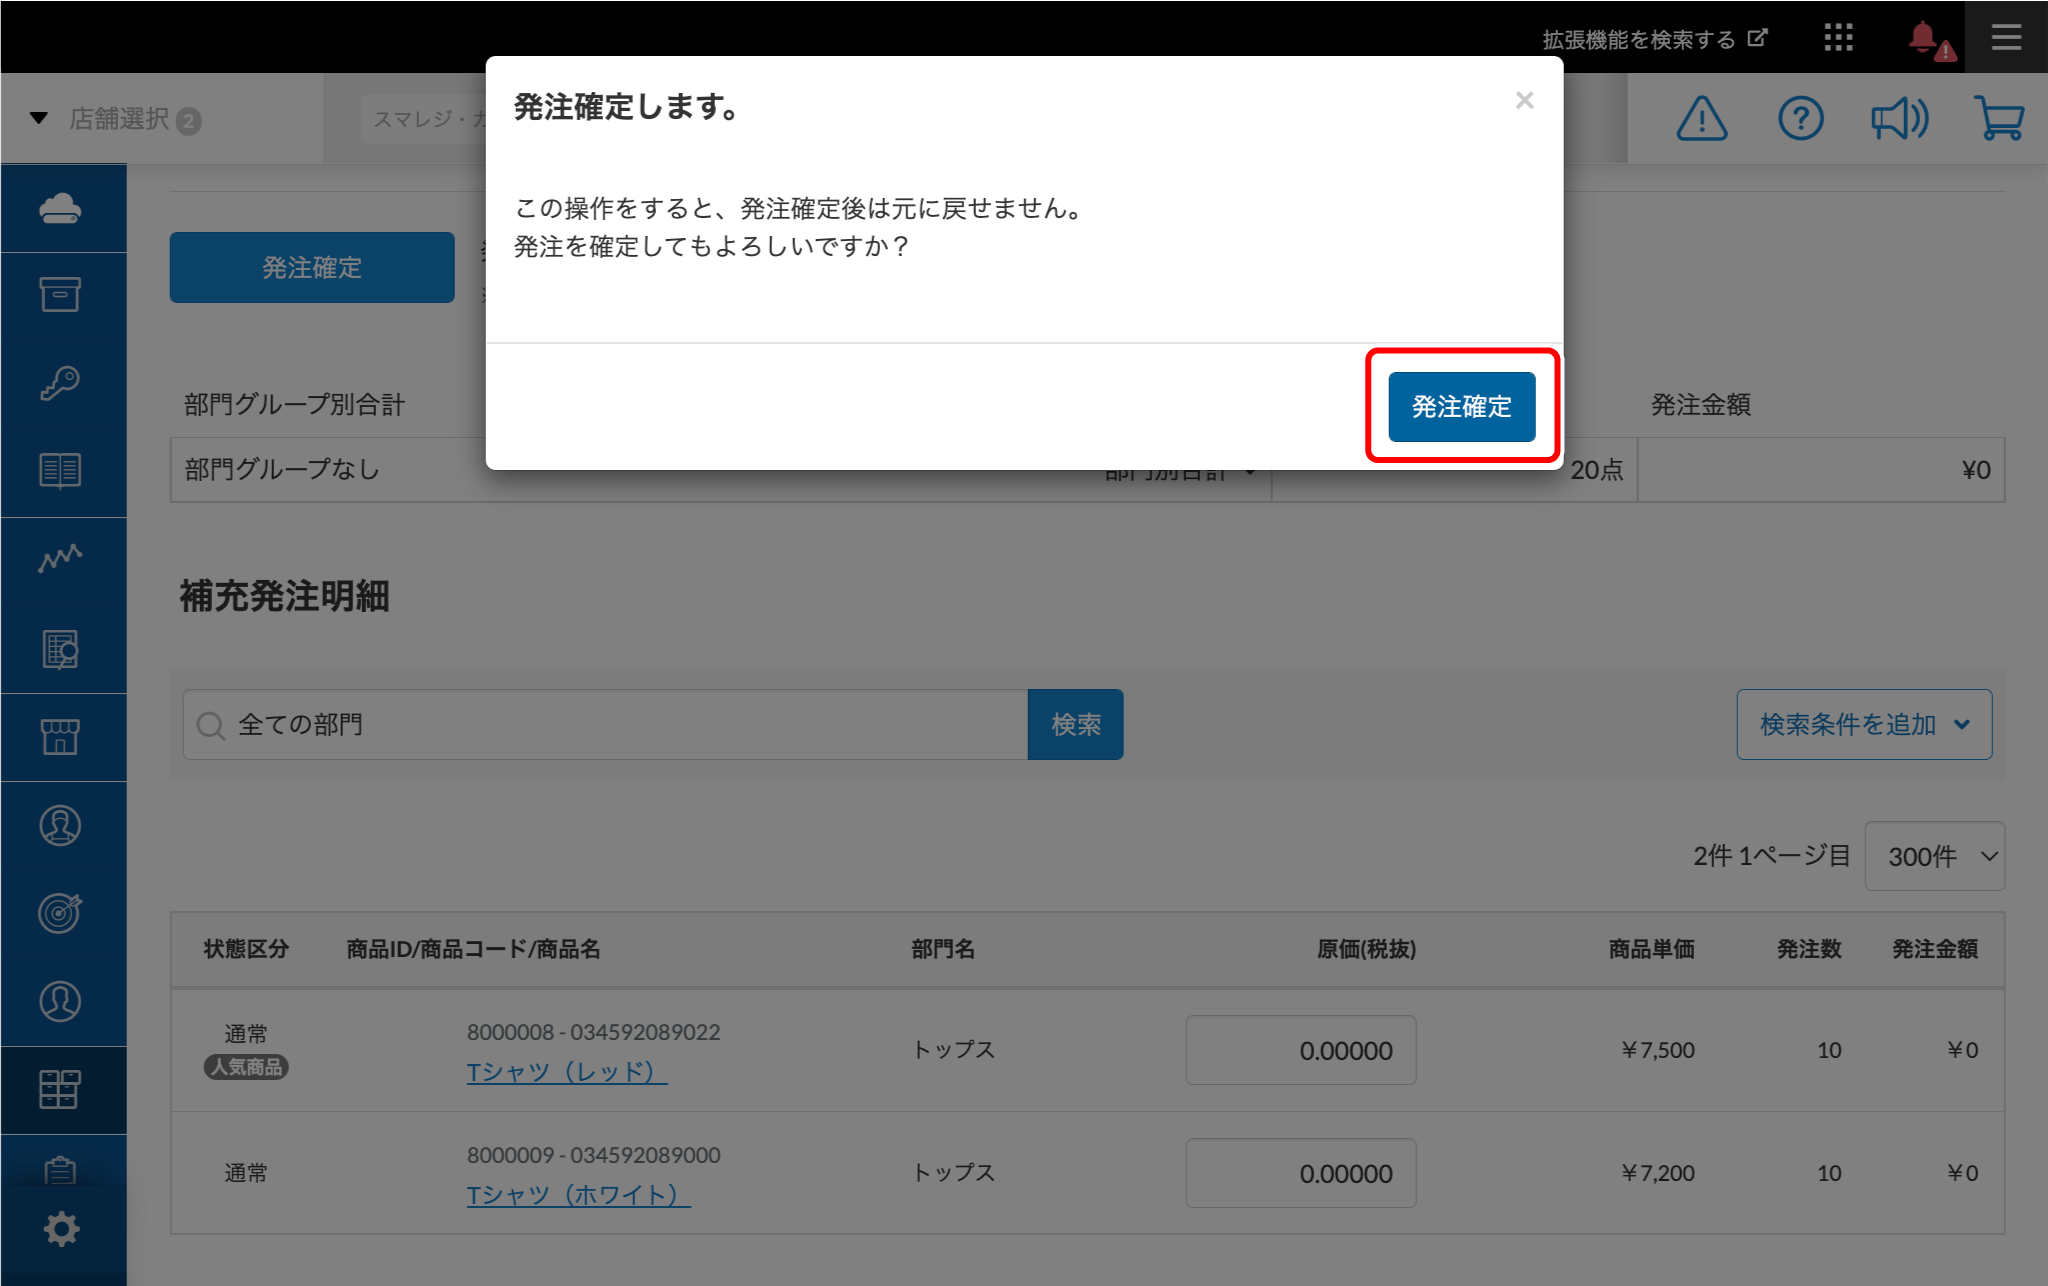Screen dimensions: 2048x1286
Task: Open the shopping cart icon
Action: (x=1998, y=119)
